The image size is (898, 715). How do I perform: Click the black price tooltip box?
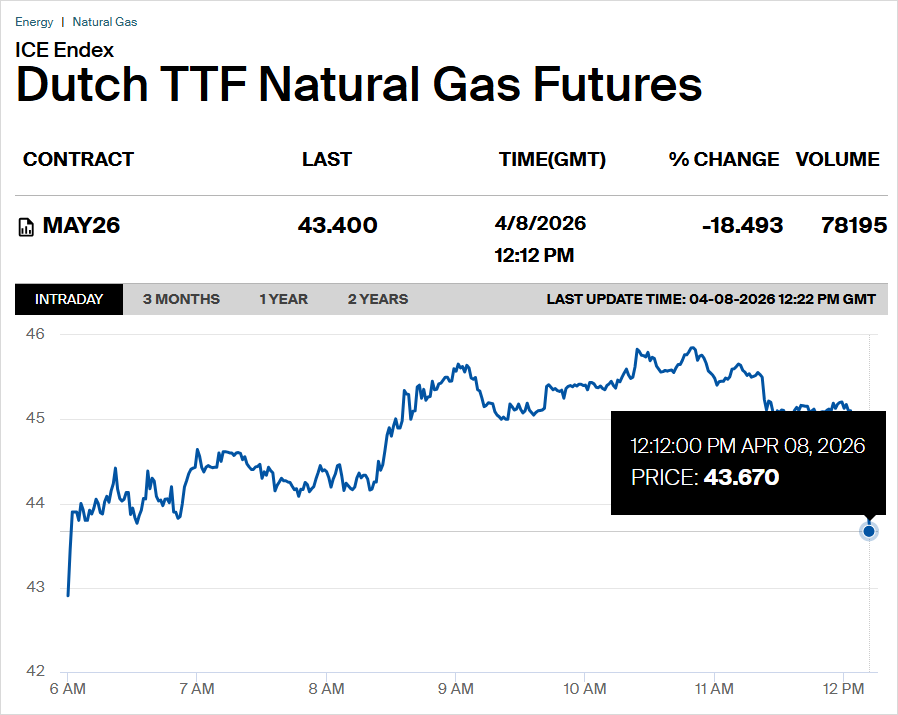click(x=748, y=462)
